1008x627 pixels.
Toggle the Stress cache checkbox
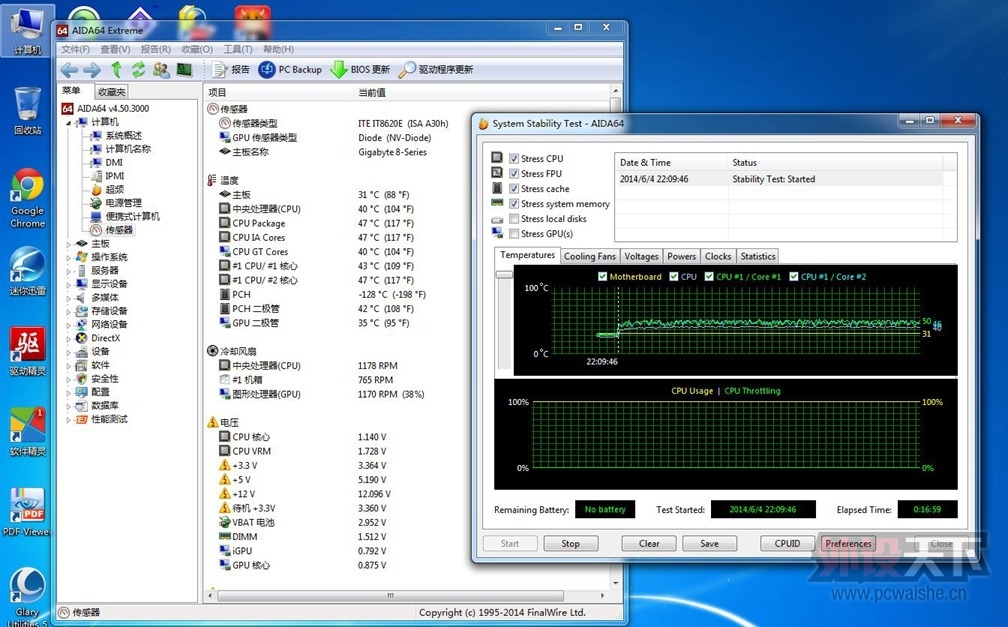[514, 189]
